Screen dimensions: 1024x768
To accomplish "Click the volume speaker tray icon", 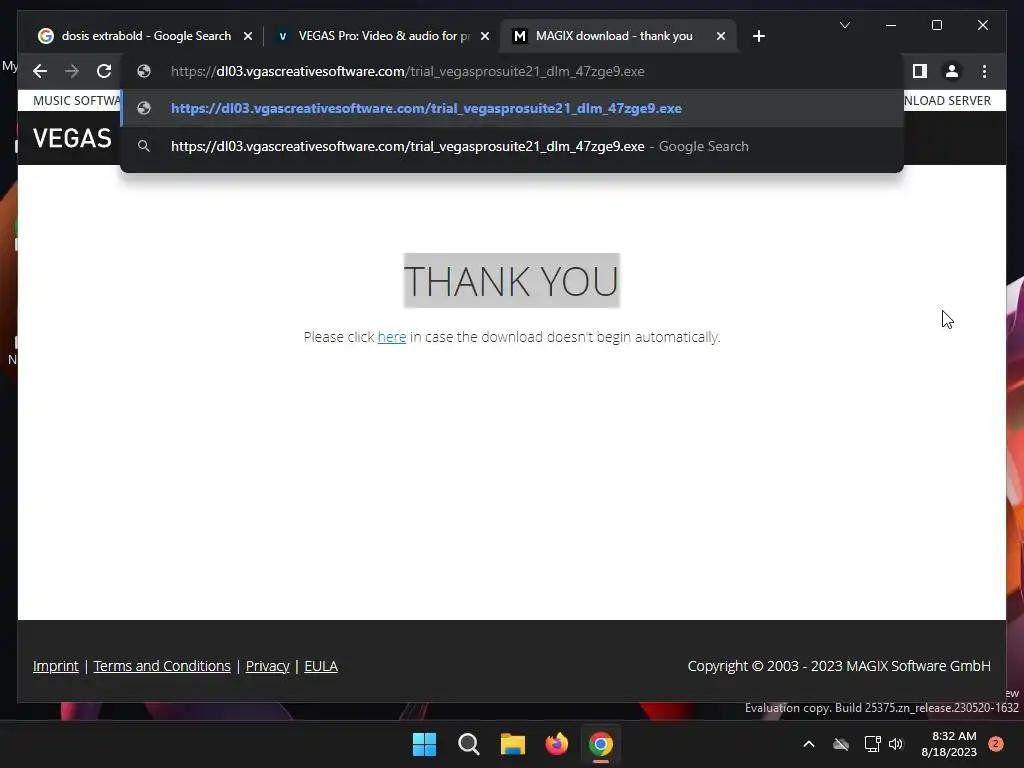I will click(x=896, y=744).
